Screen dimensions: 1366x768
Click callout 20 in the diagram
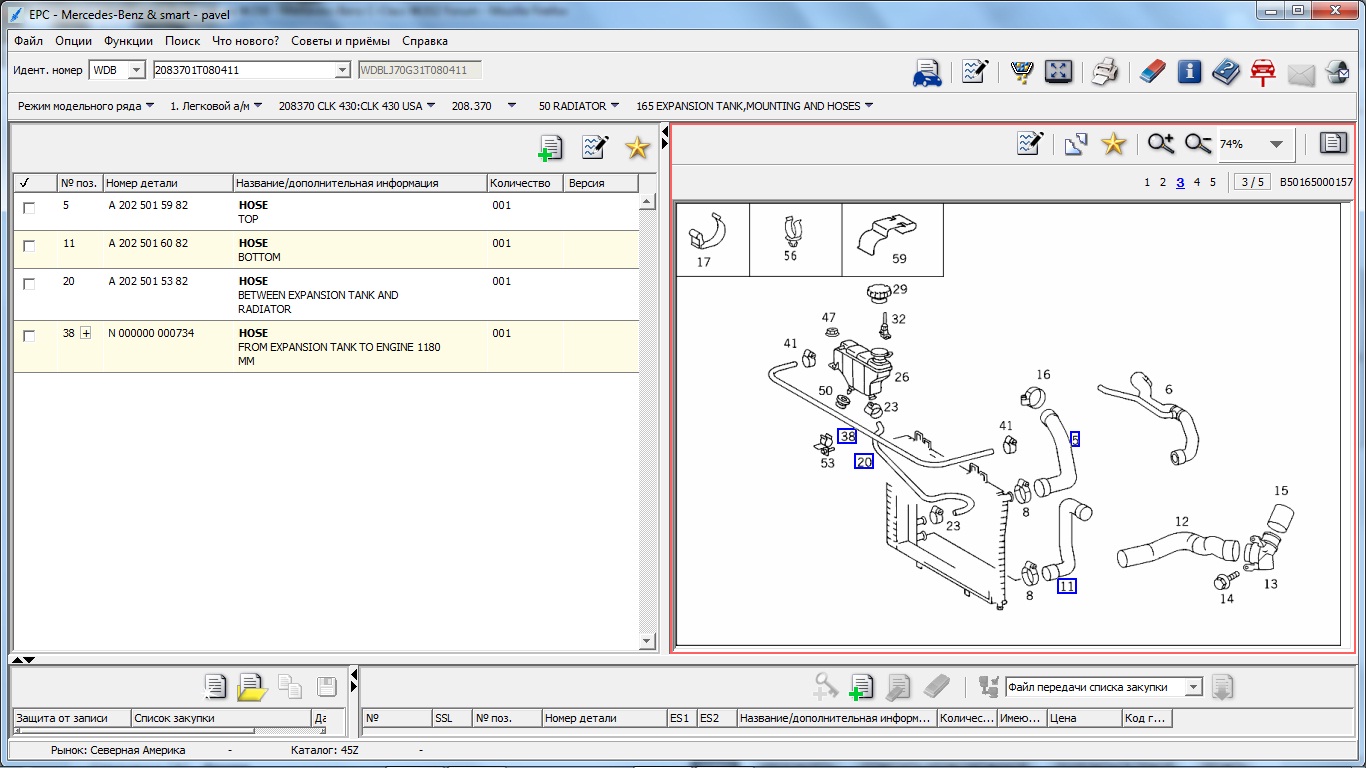[864, 461]
